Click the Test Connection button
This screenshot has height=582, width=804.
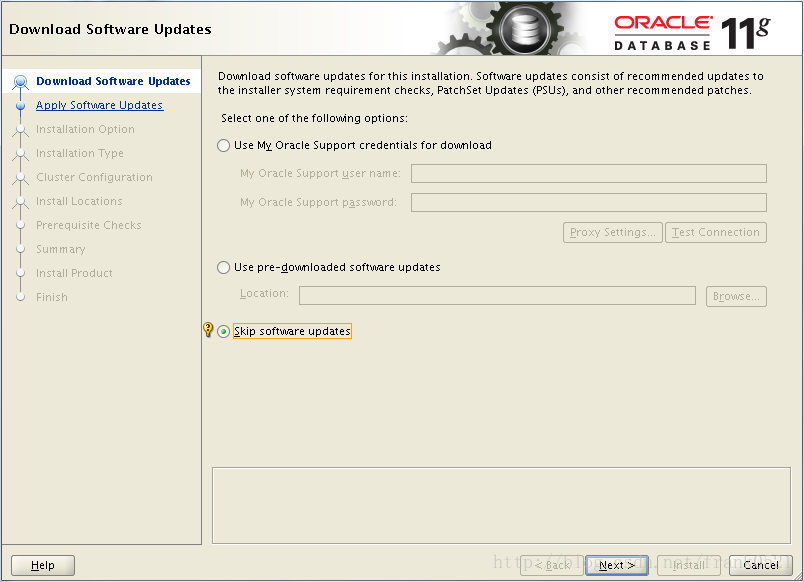716,232
